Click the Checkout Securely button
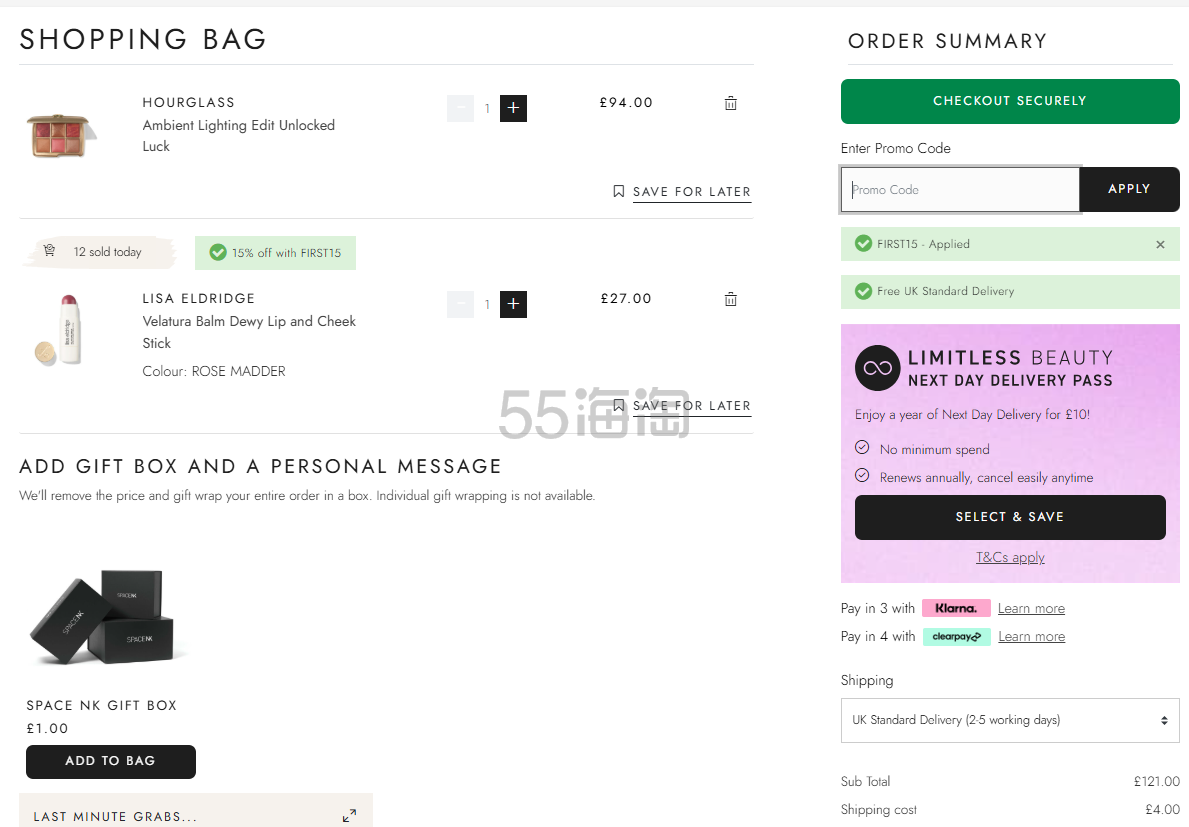 point(1010,101)
